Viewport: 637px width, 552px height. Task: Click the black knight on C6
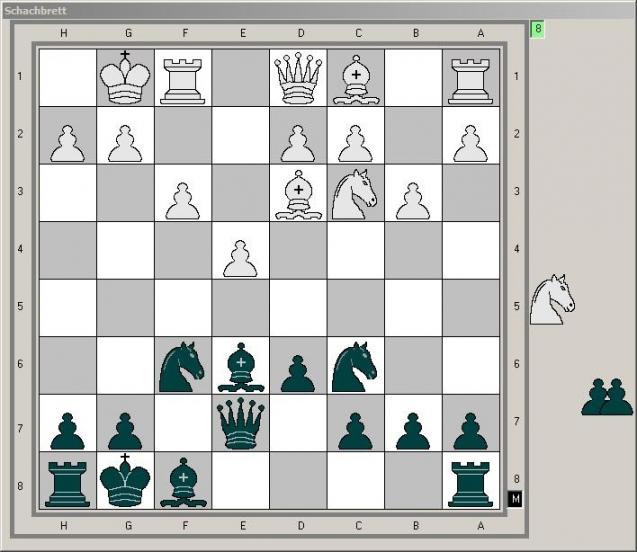355,367
